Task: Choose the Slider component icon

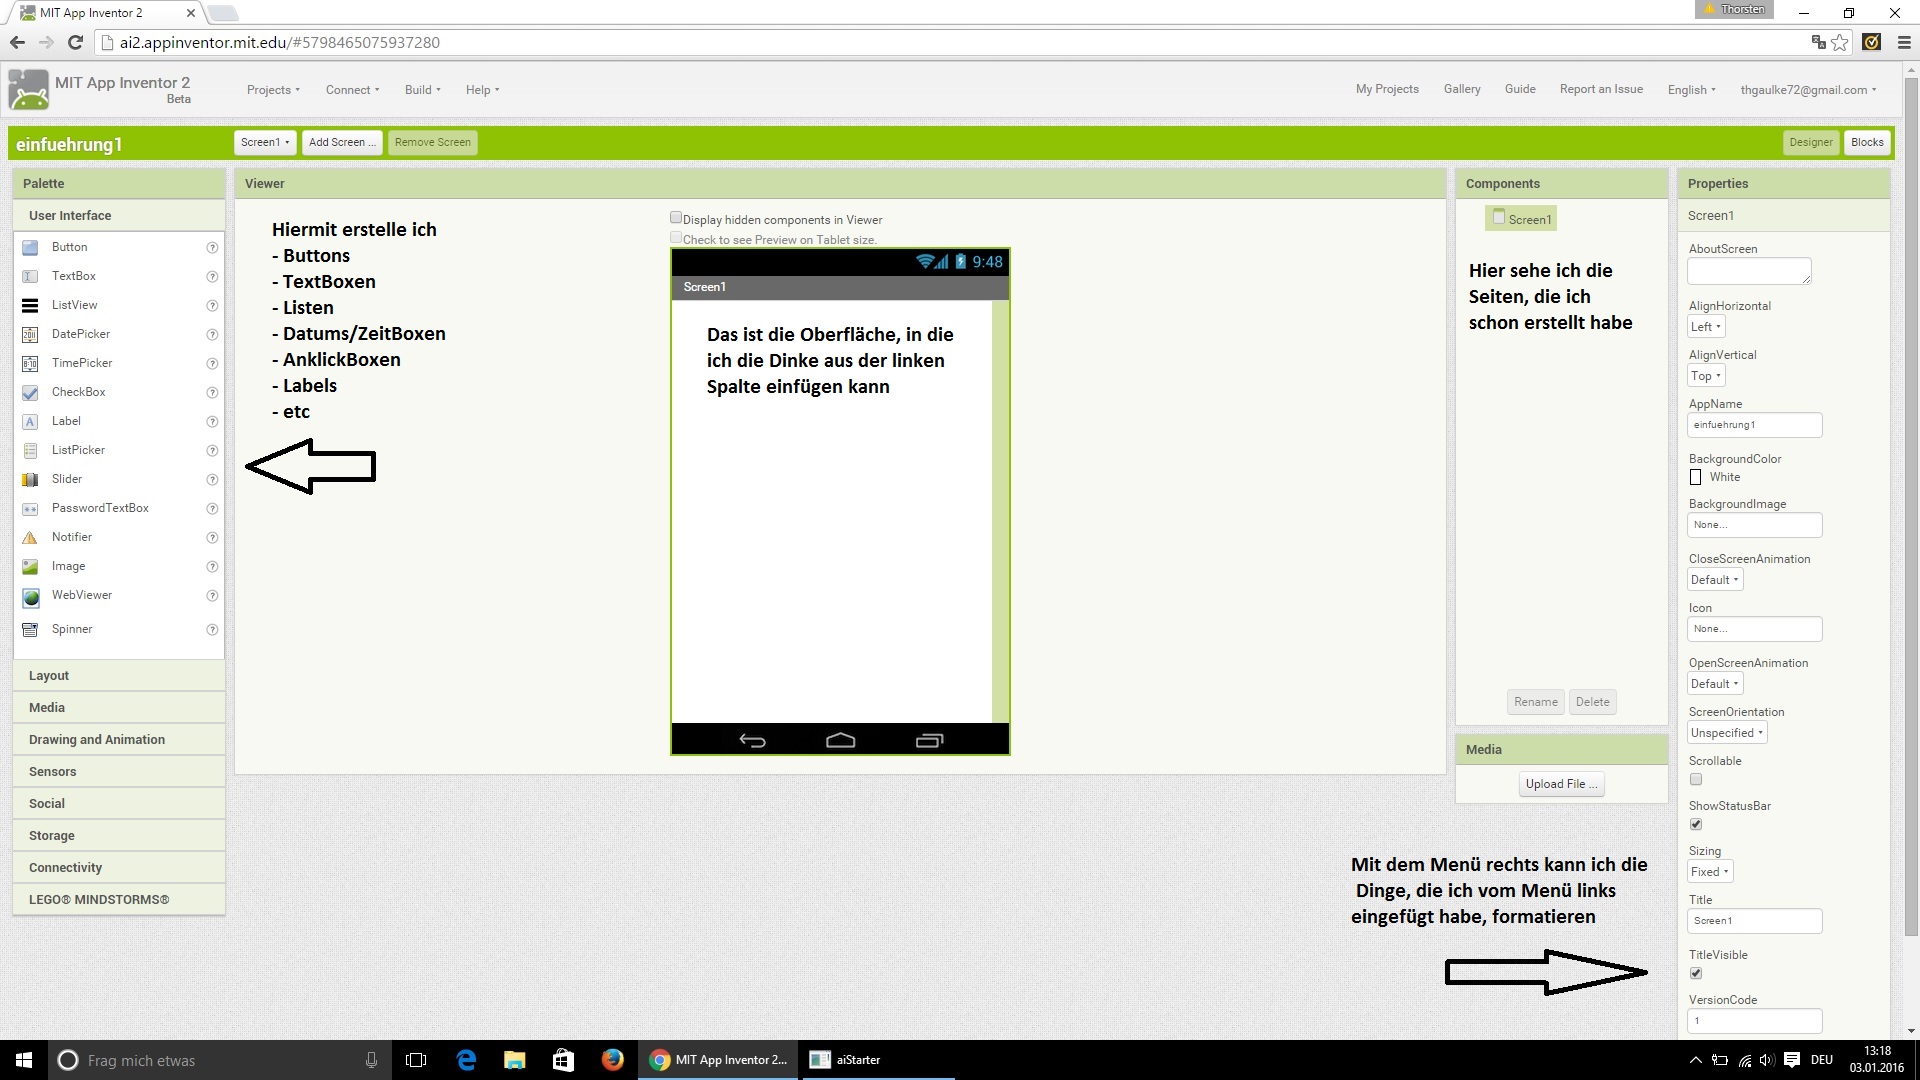Action: pyautogui.click(x=30, y=479)
